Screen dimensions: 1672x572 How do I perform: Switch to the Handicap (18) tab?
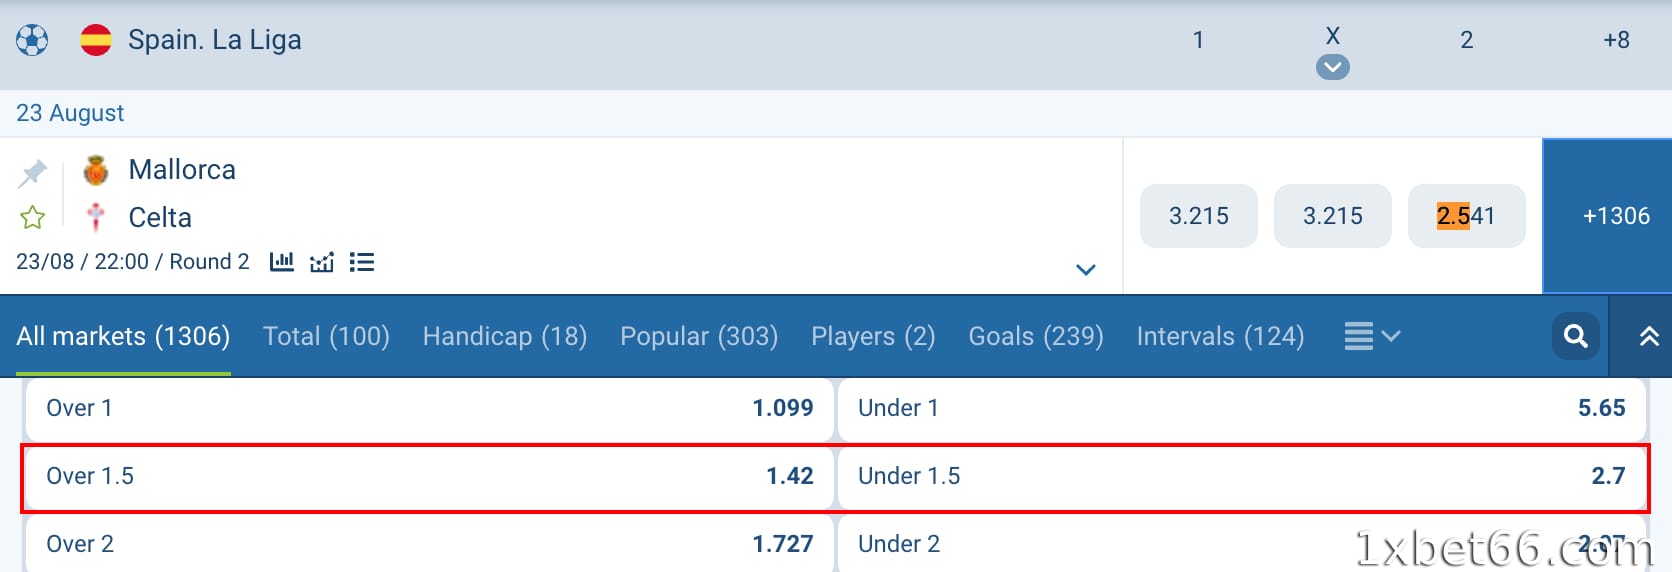coord(505,336)
